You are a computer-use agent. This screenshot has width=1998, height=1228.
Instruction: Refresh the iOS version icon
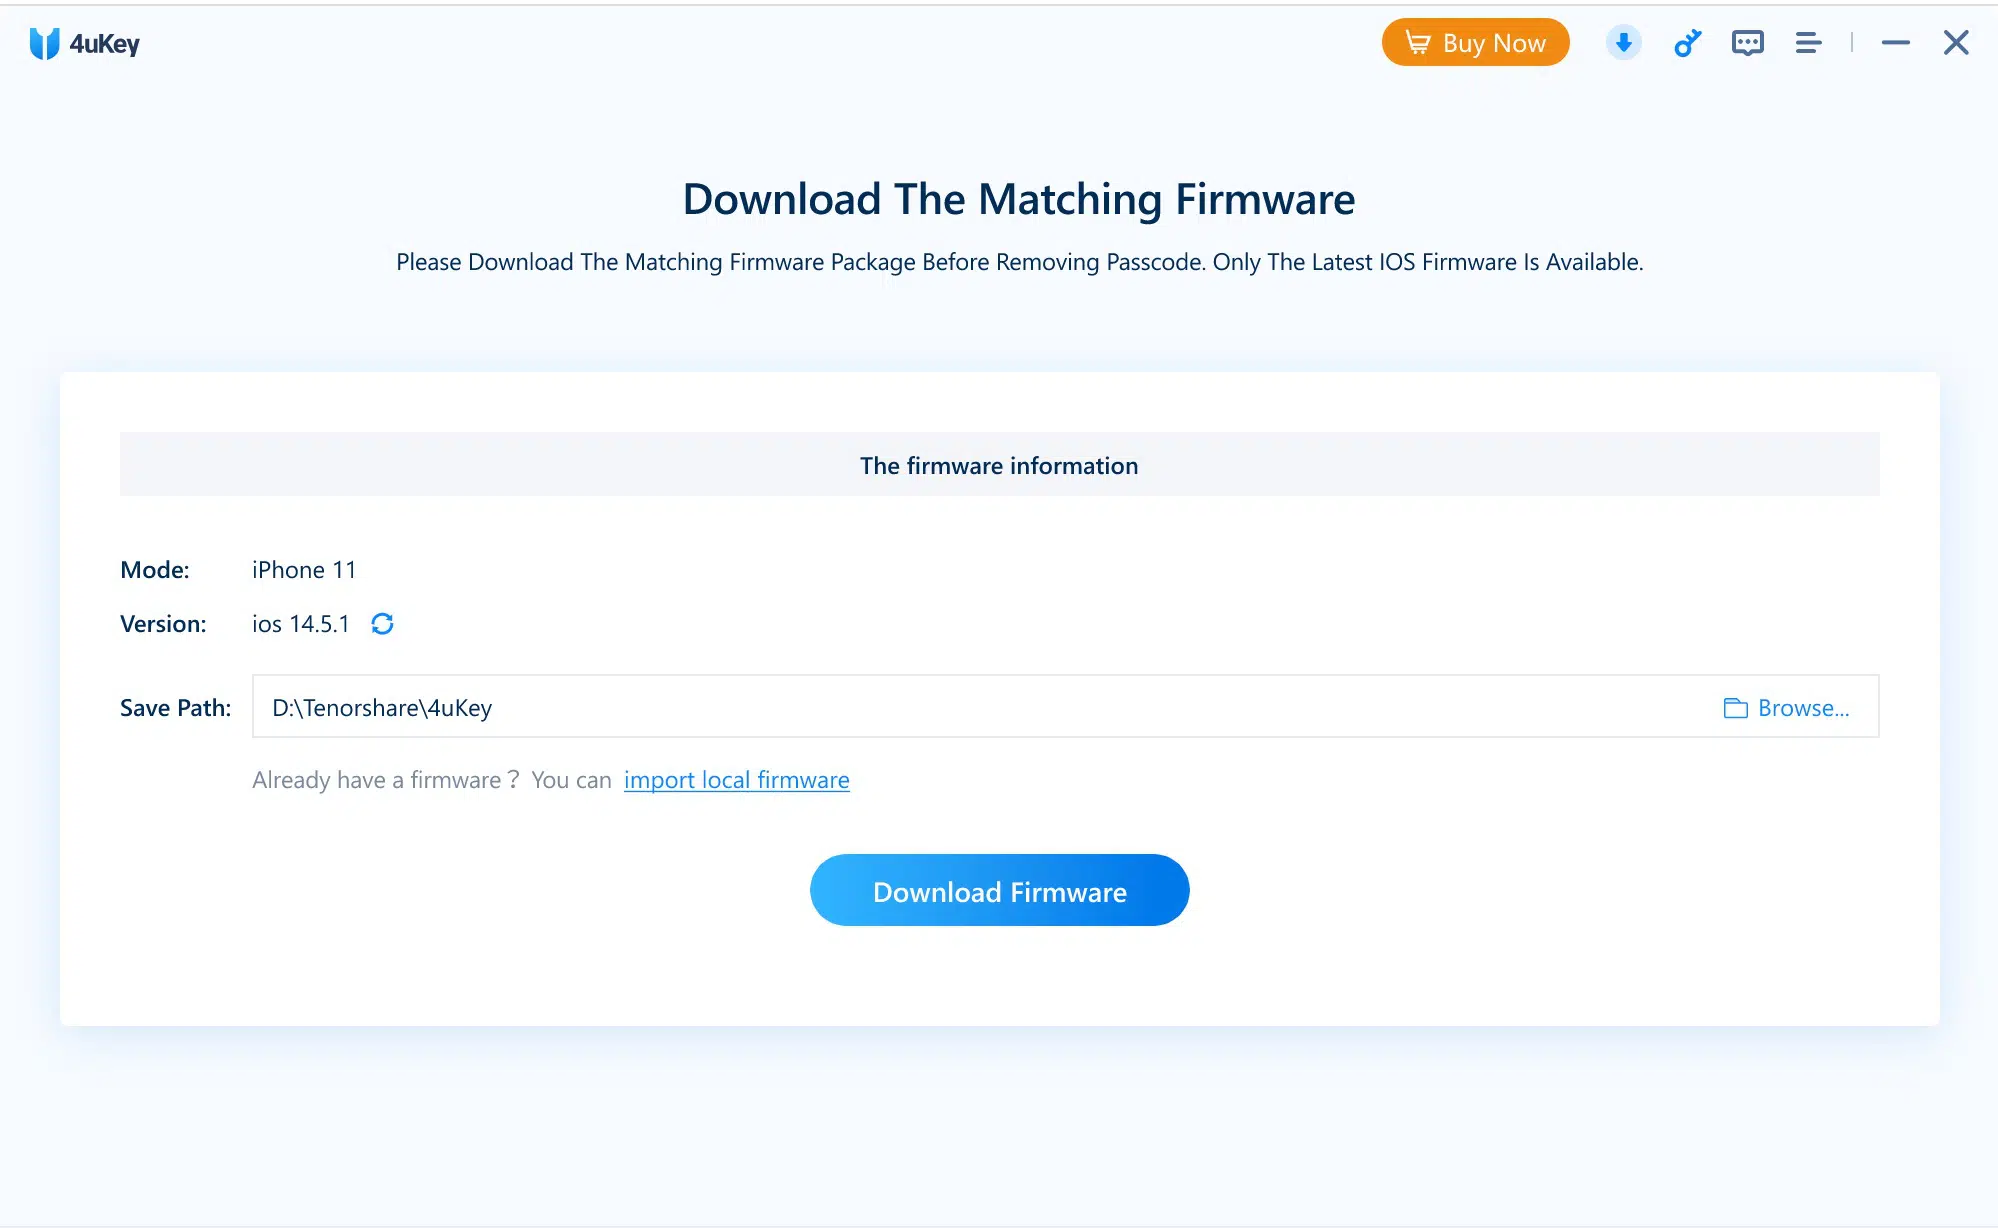click(382, 624)
